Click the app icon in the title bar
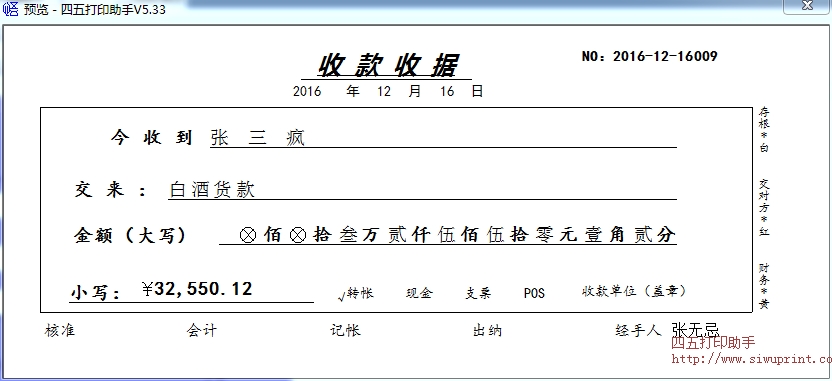Image resolution: width=832 pixels, height=381 pixels. 11,9
